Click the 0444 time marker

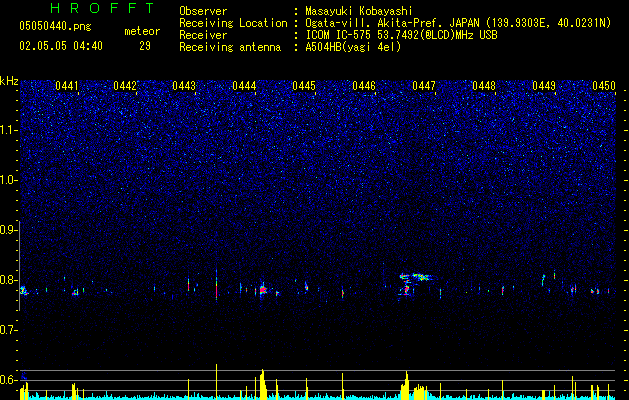244,86
